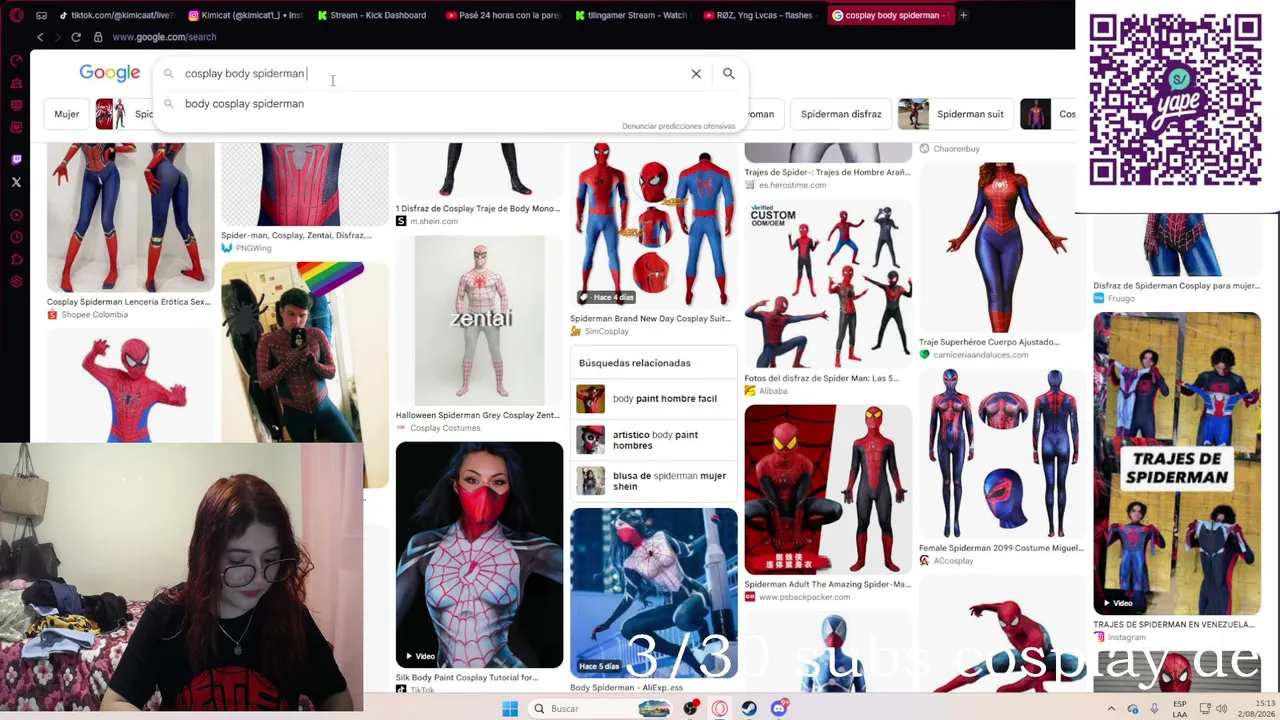
Task: Open Twitch from the Opera sidebar
Action: [x=16, y=160]
